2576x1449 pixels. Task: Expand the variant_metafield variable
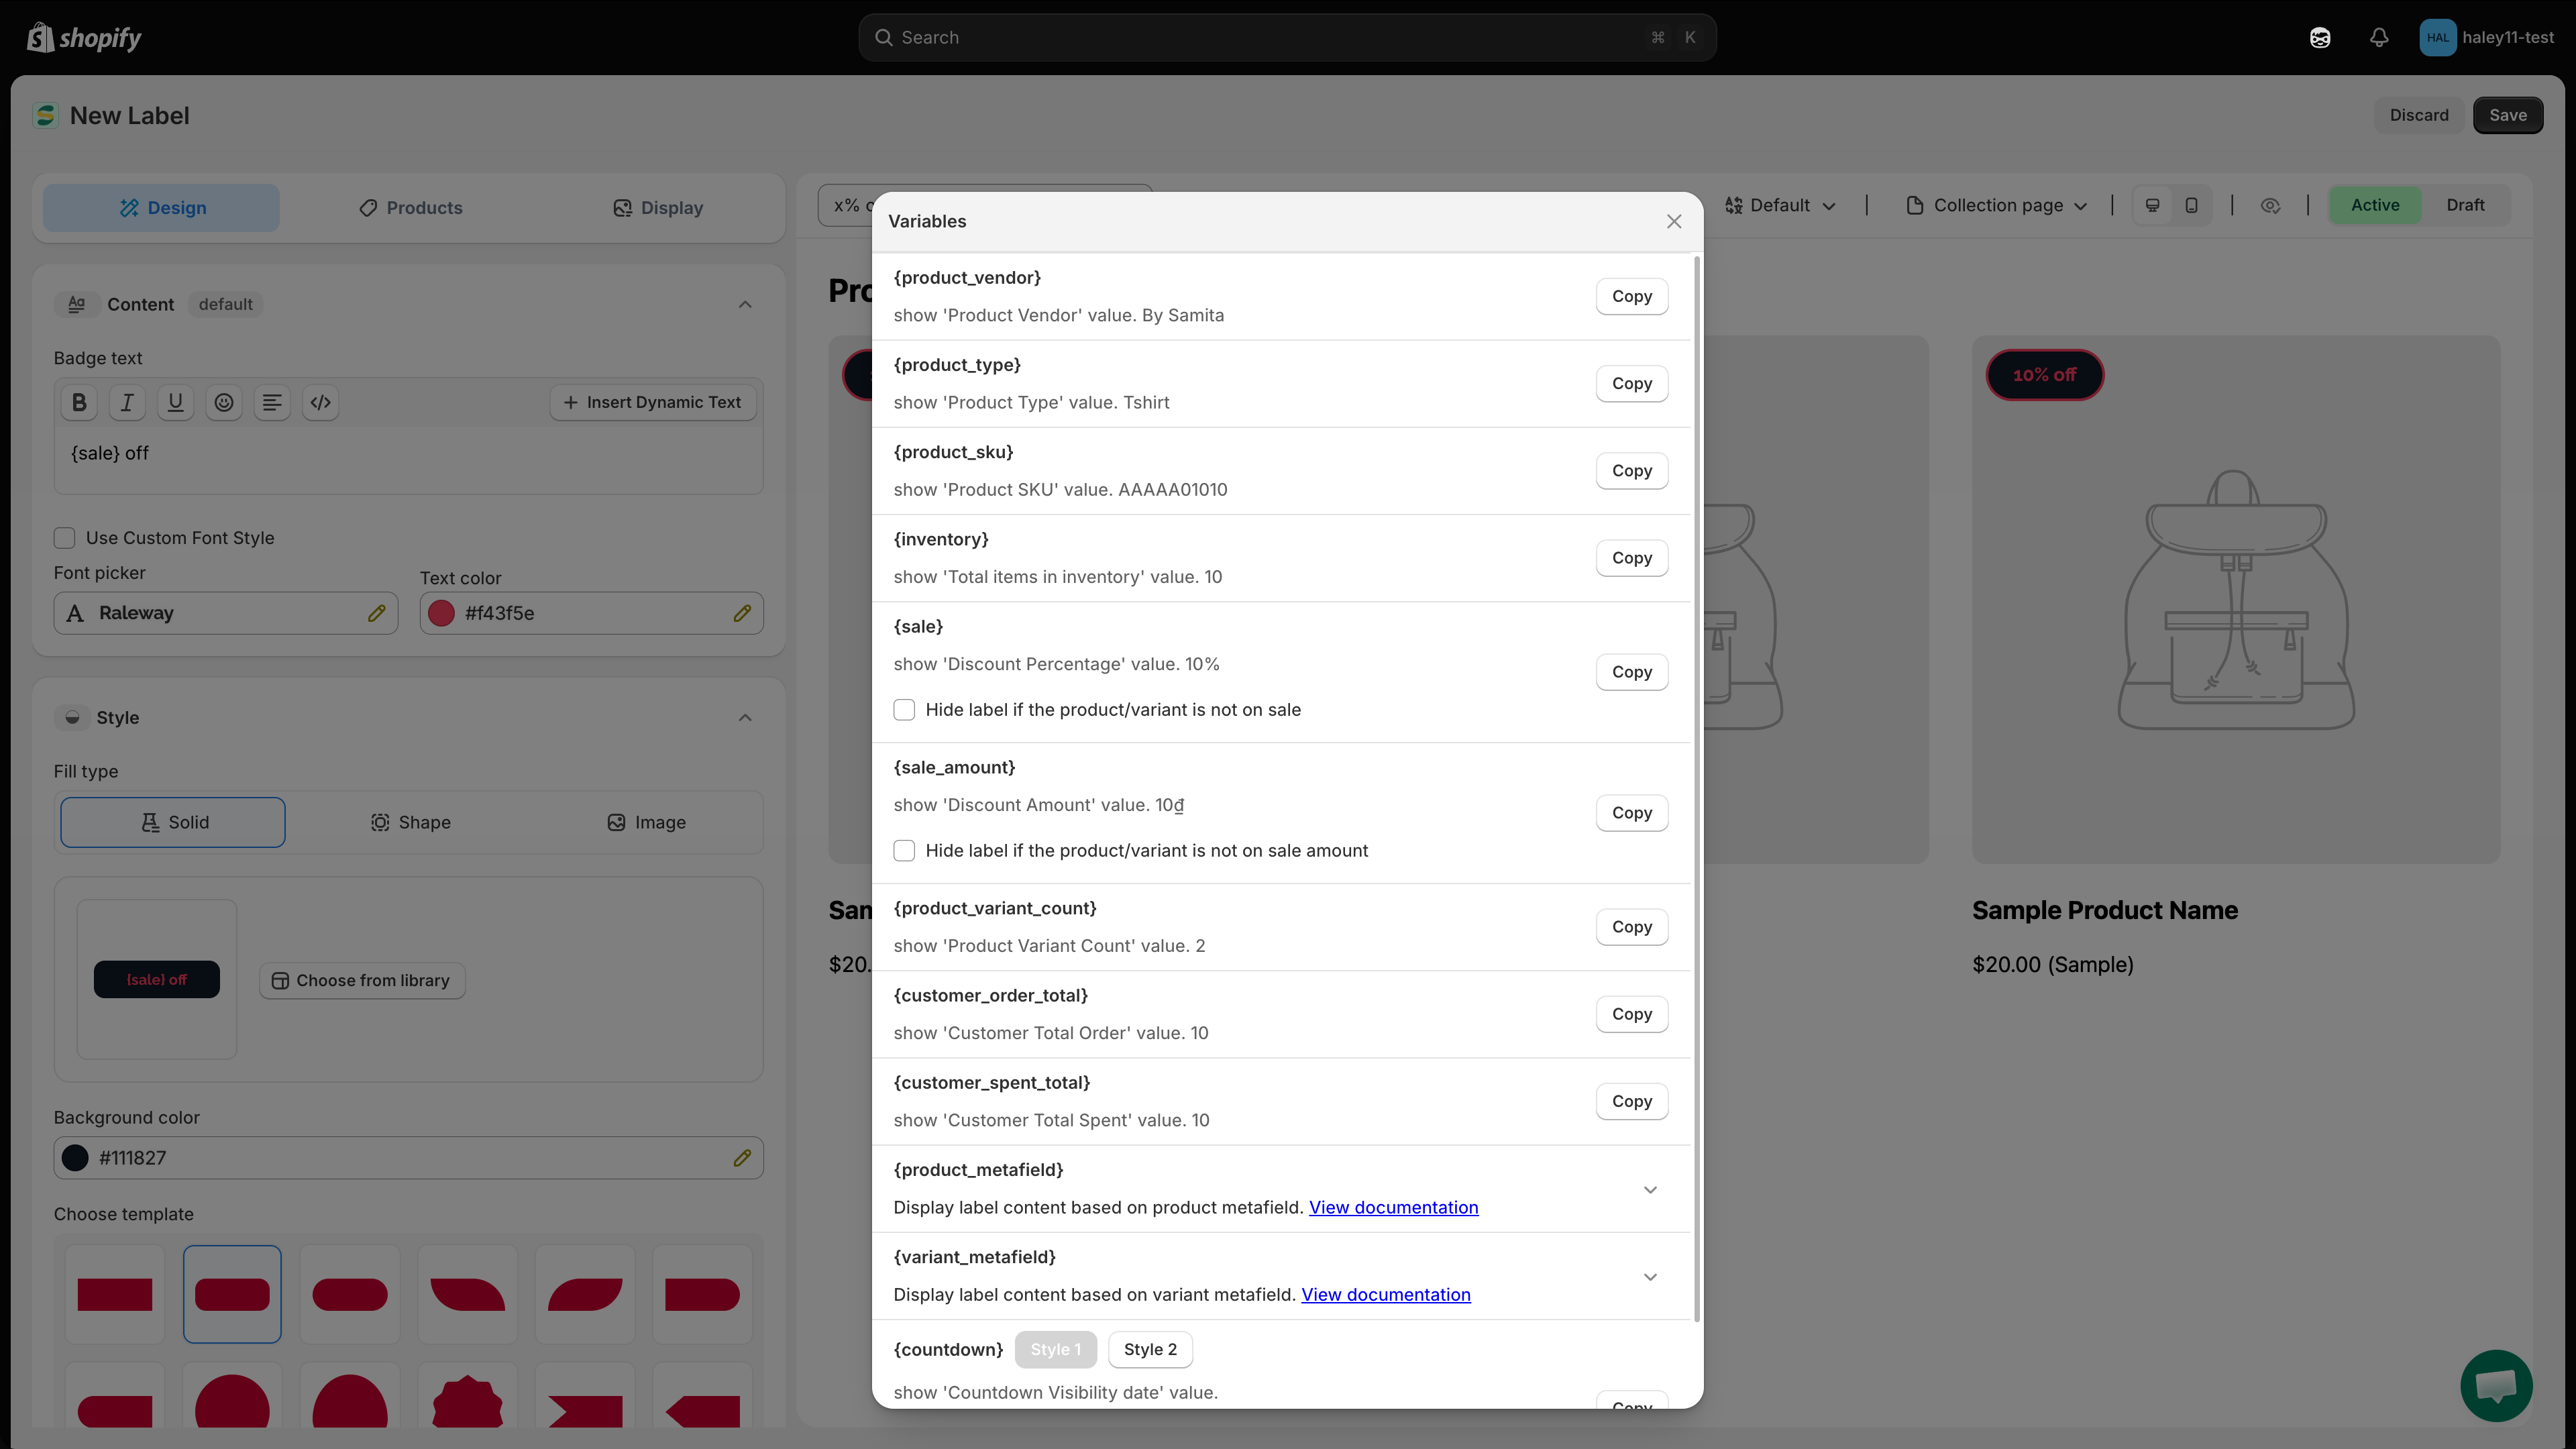1650,1276
